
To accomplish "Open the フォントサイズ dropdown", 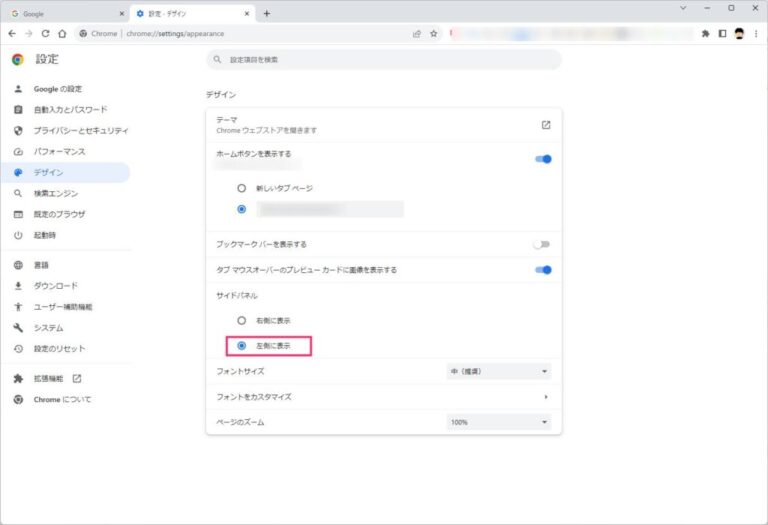I will (498, 371).
